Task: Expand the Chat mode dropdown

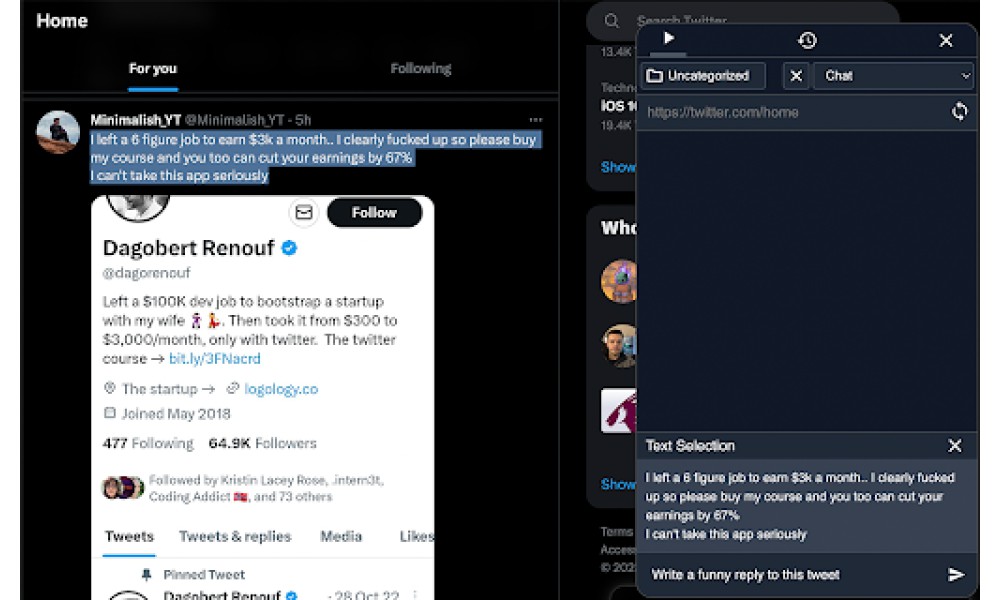Action: tap(894, 76)
